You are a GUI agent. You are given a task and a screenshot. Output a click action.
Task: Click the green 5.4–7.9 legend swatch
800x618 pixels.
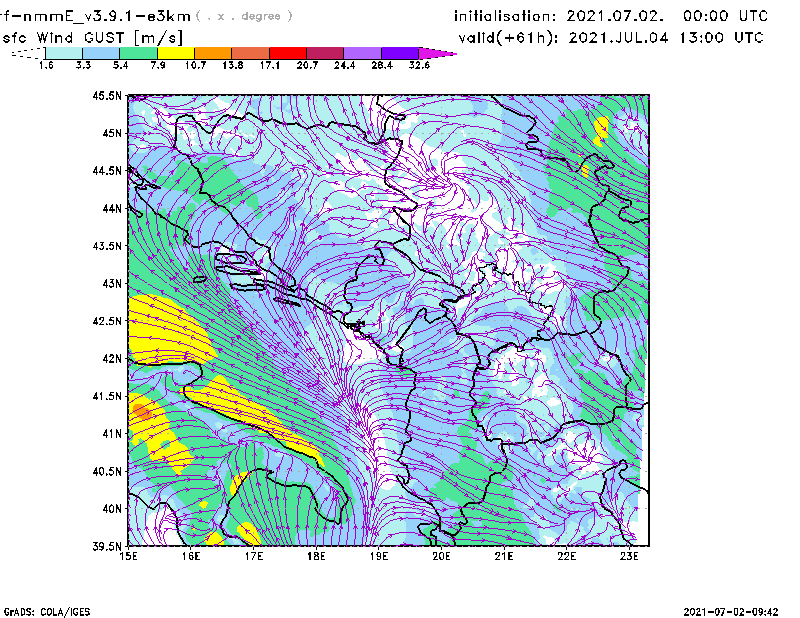pos(138,53)
